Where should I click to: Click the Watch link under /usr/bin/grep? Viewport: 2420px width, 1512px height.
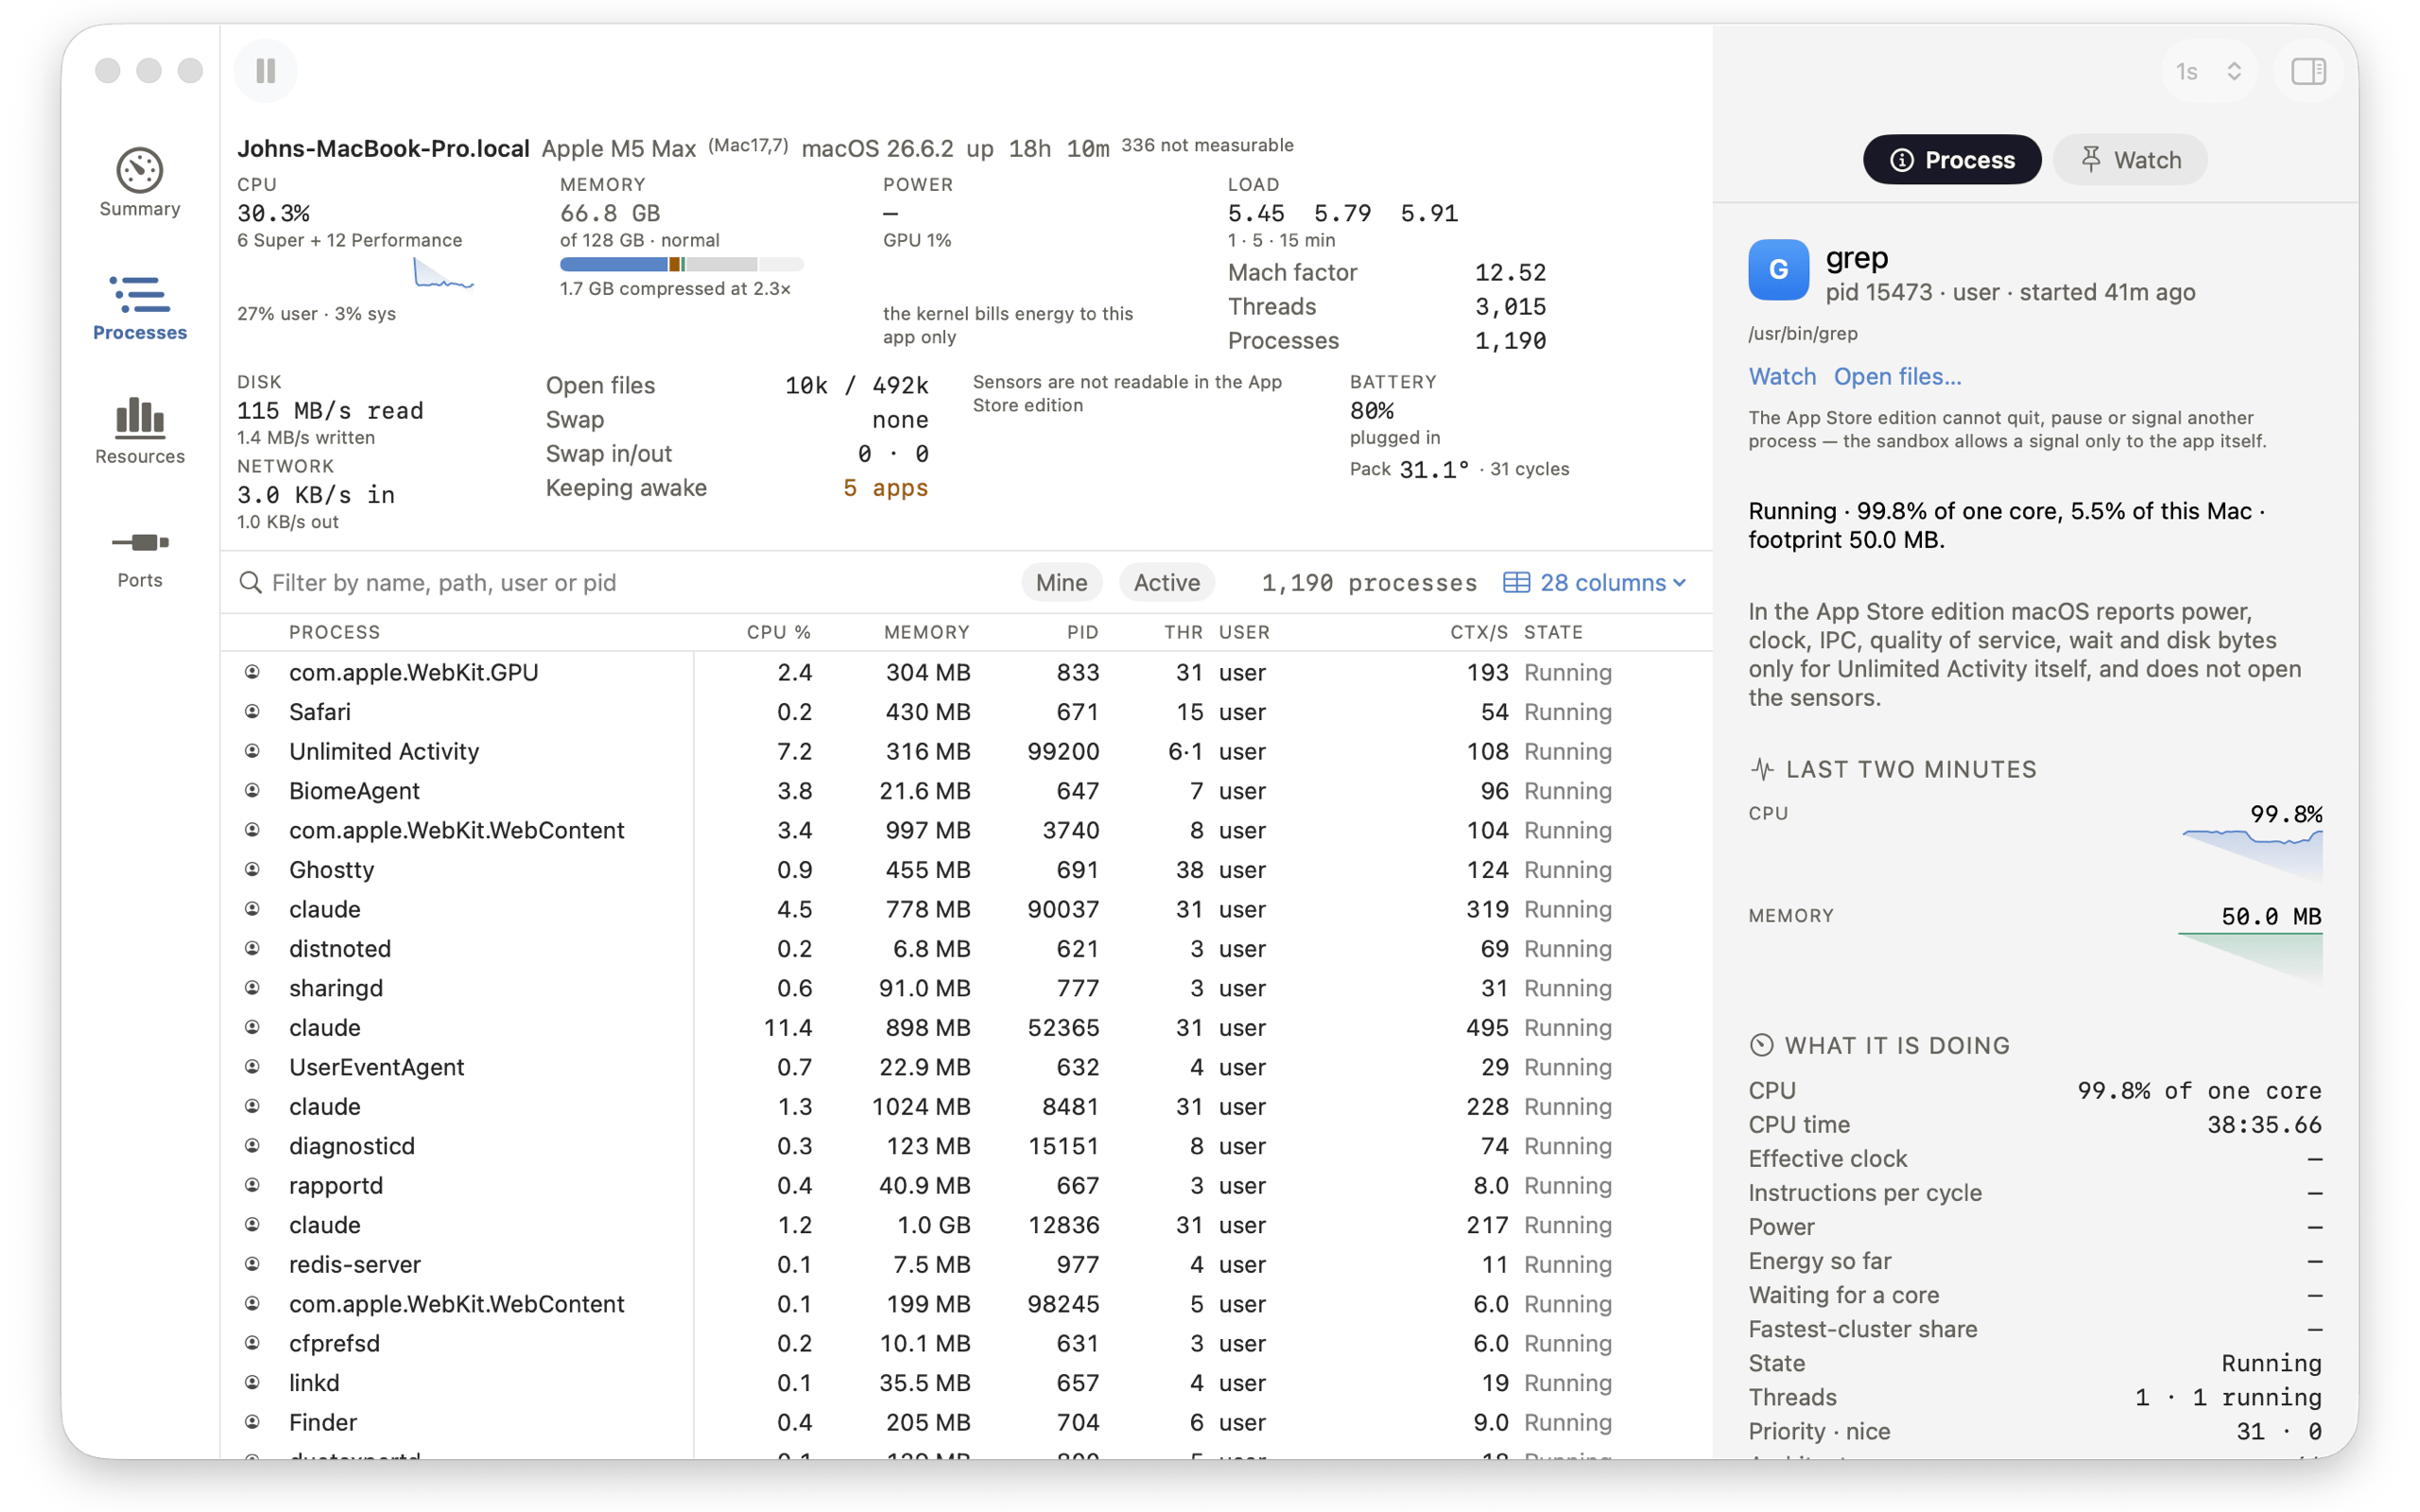click(x=1782, y=376)
